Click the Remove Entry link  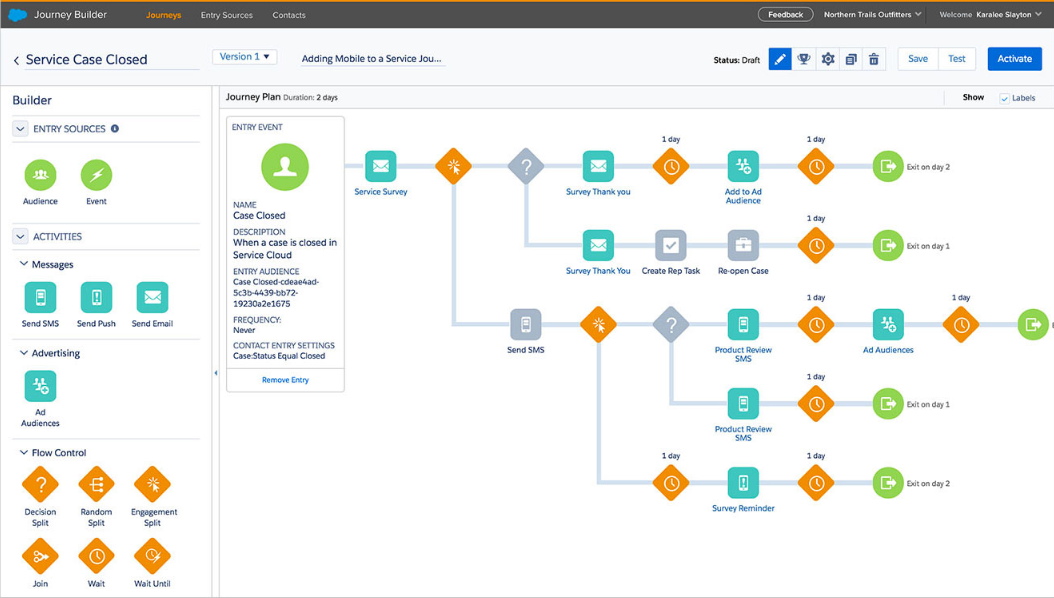(x=285, y=380)
